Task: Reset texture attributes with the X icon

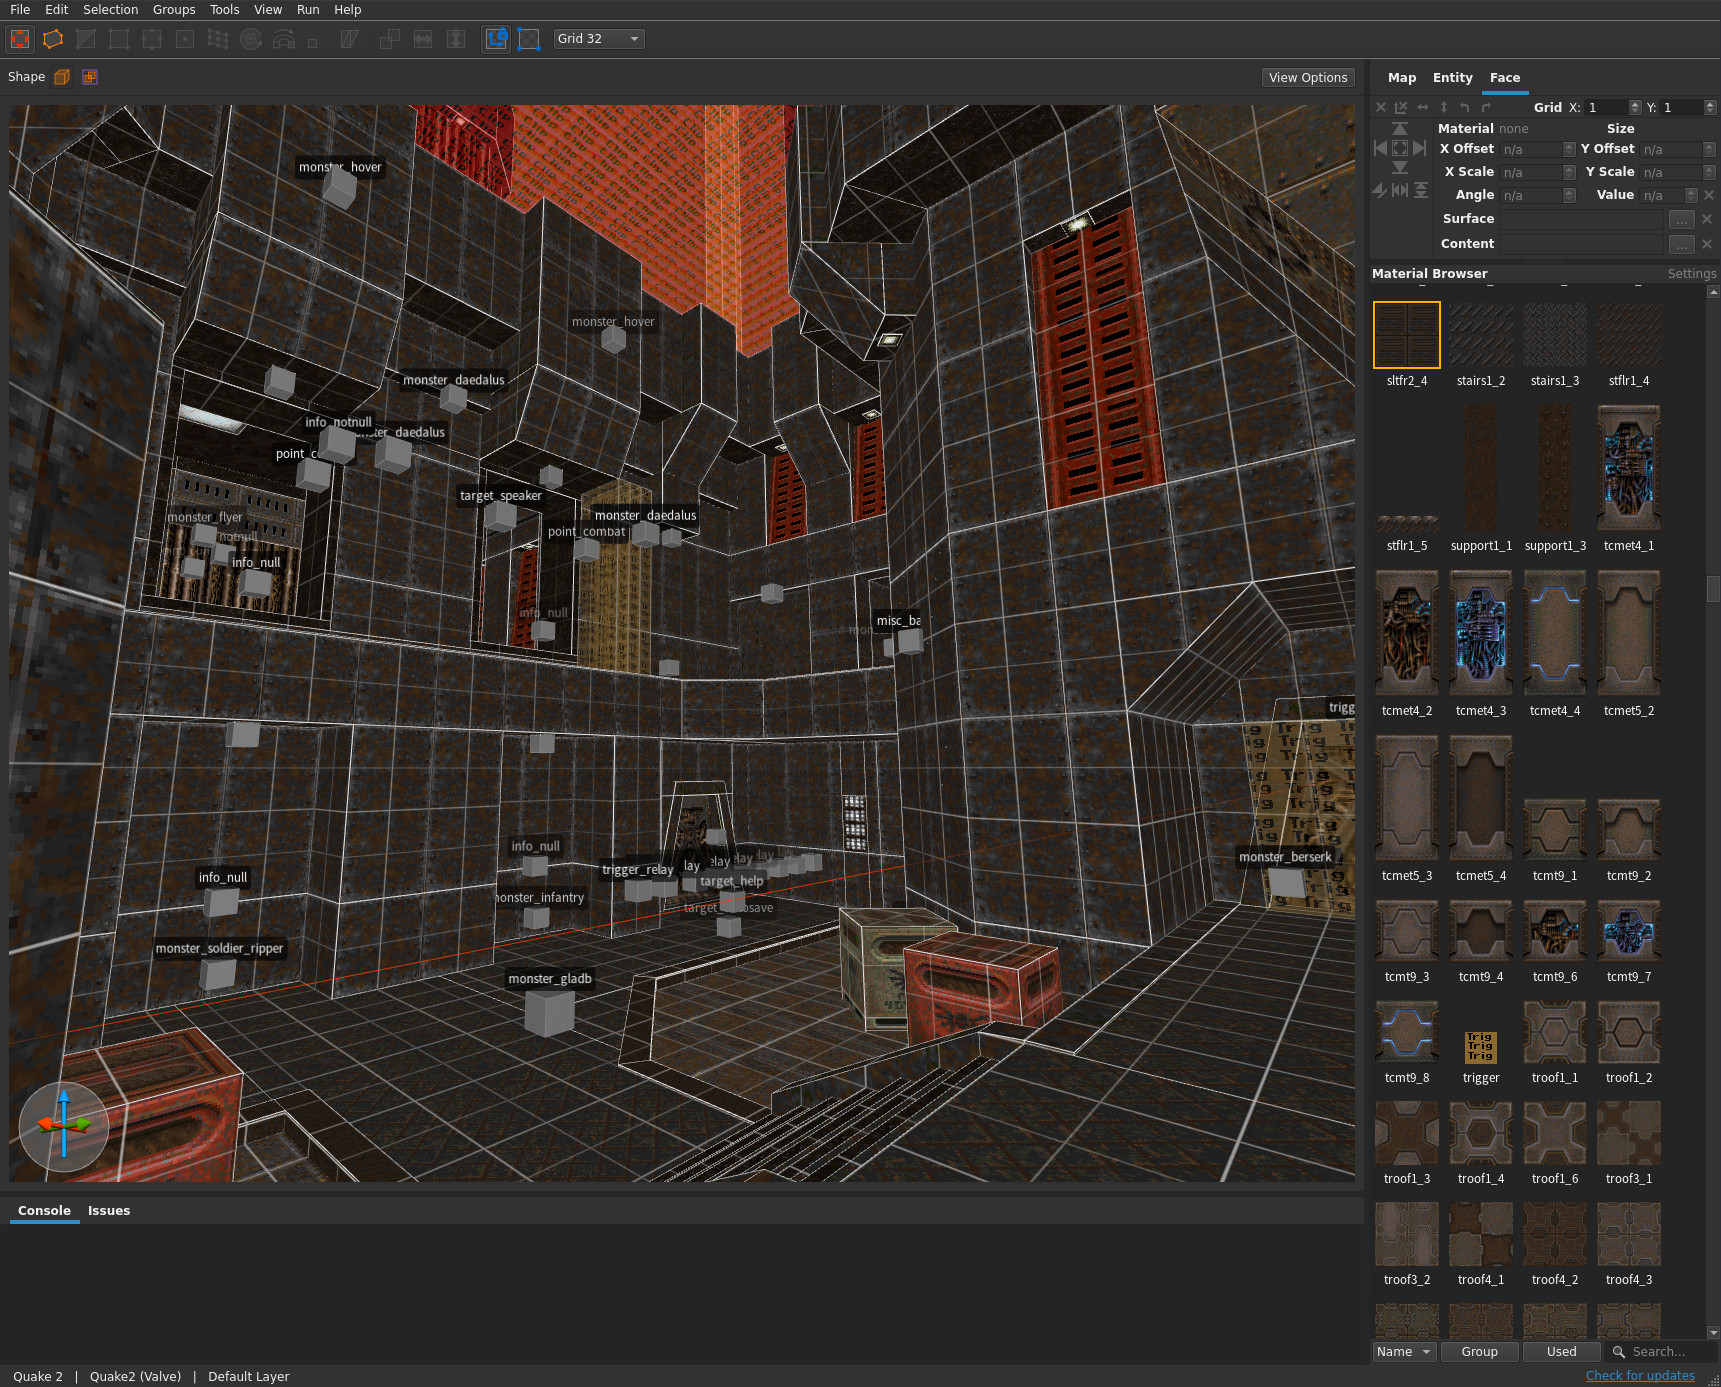Action: pos(1381,107)
